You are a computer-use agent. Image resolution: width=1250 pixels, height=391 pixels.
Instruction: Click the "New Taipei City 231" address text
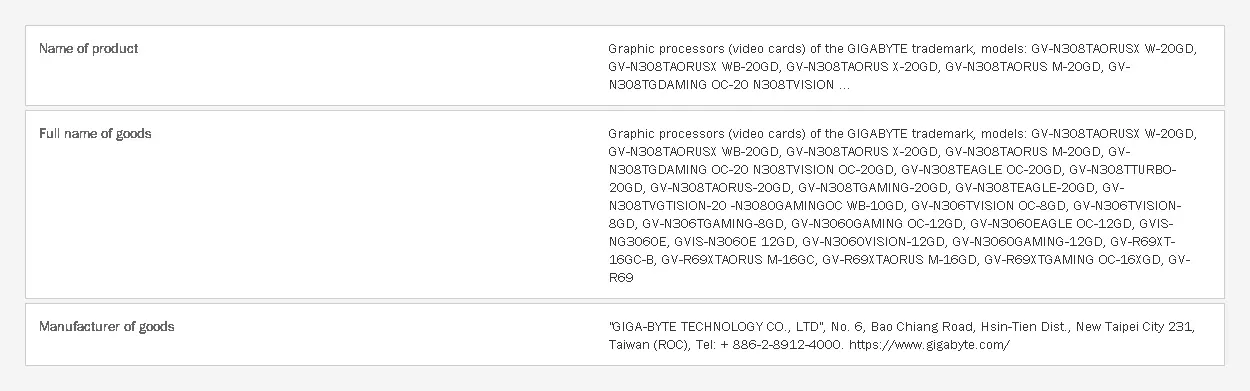point(1135,327)
